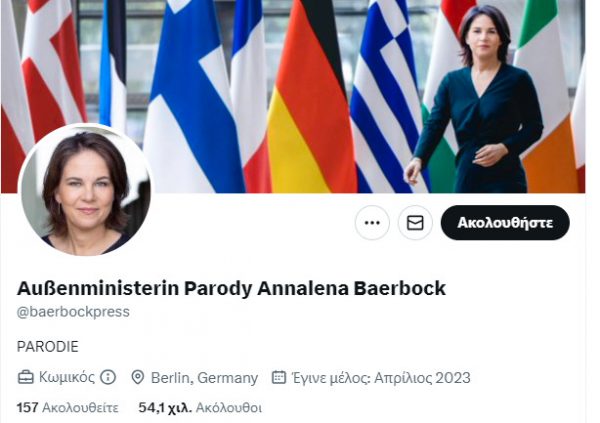Click the German flag in the banner

[312, 96]
